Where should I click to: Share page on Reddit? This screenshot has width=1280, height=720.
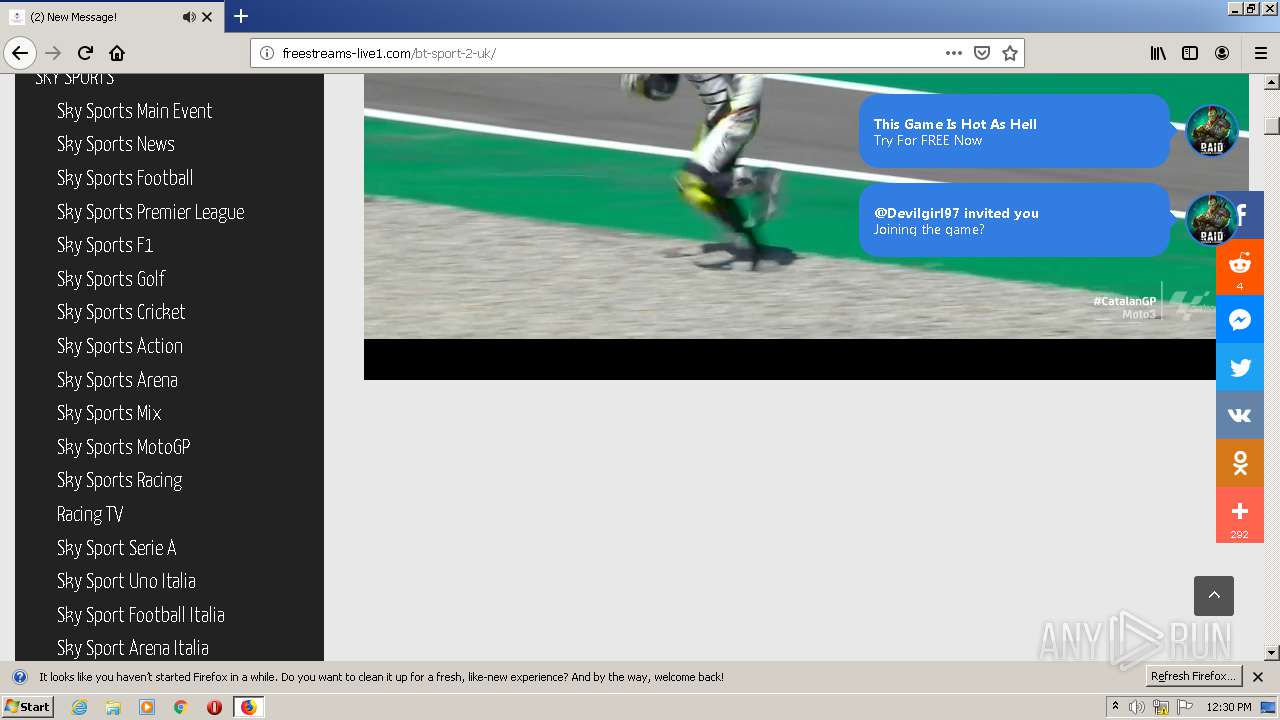1240,267
